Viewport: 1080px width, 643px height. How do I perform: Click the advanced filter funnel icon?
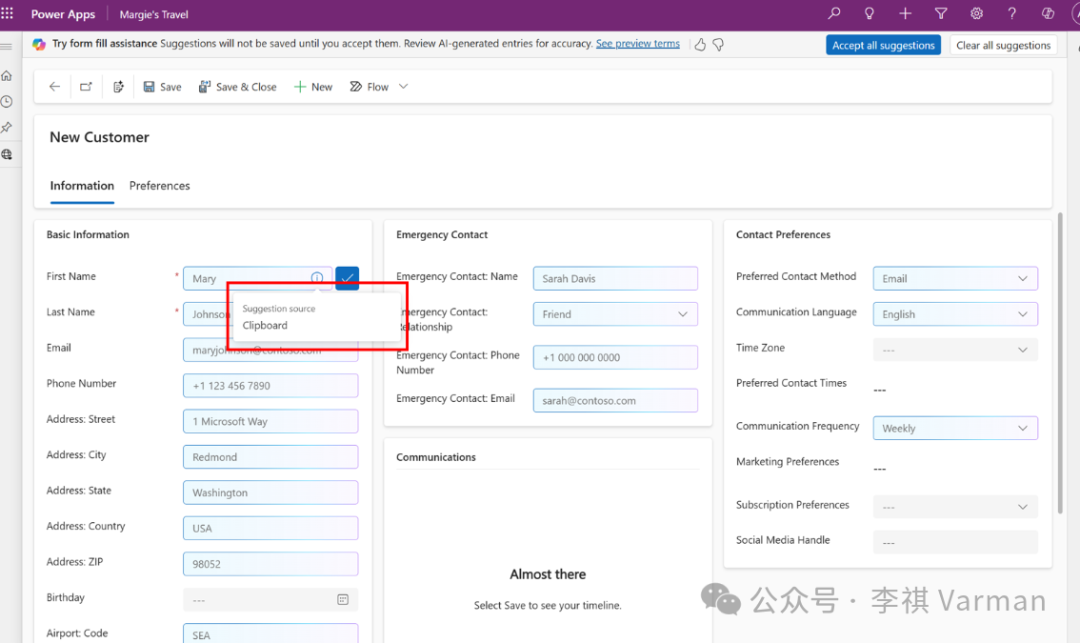pyautogui.click(x=941, y=14)
